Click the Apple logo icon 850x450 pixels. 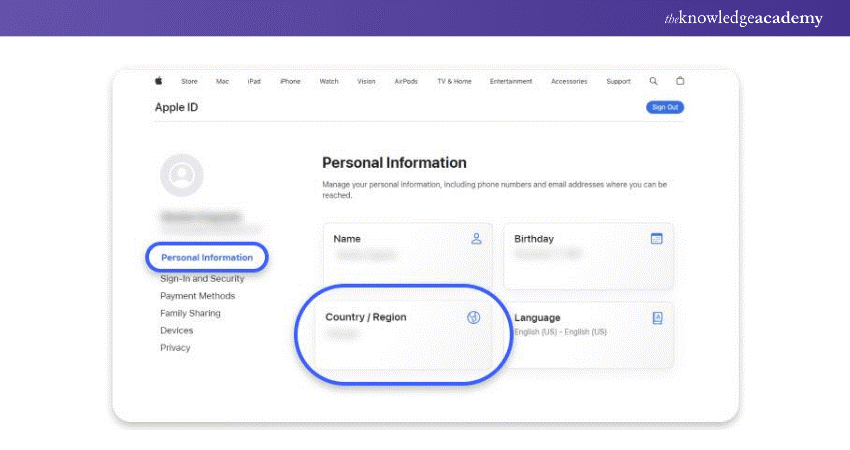pos(158,81)
